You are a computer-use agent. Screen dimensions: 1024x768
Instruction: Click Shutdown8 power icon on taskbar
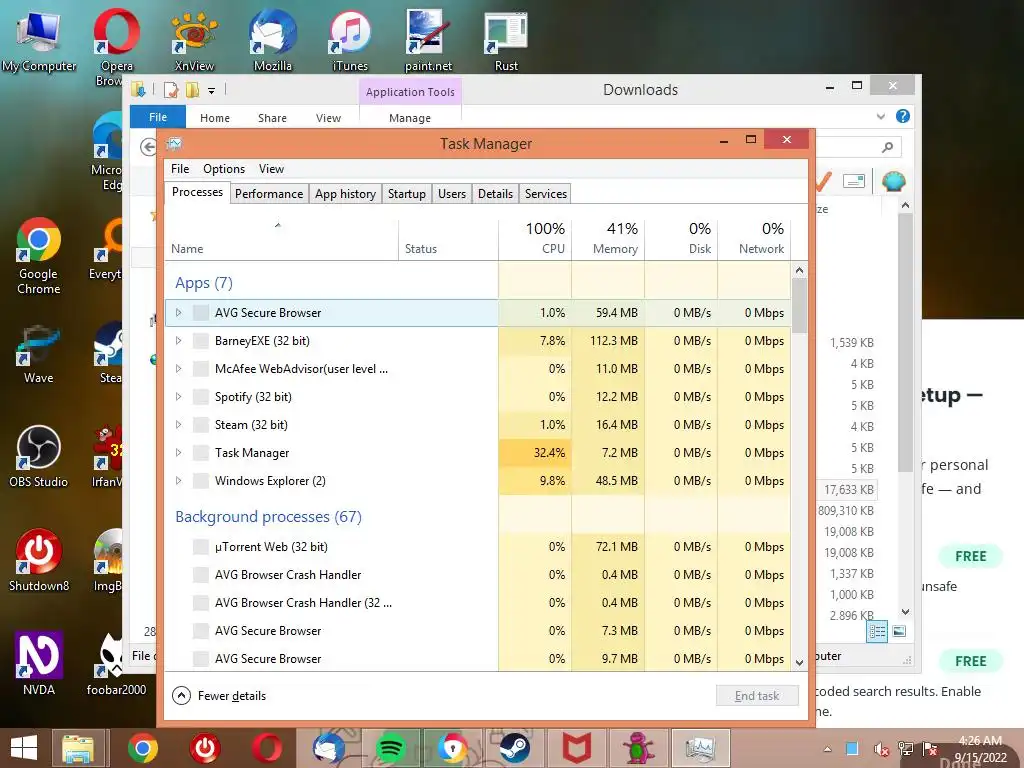[204, 748]
